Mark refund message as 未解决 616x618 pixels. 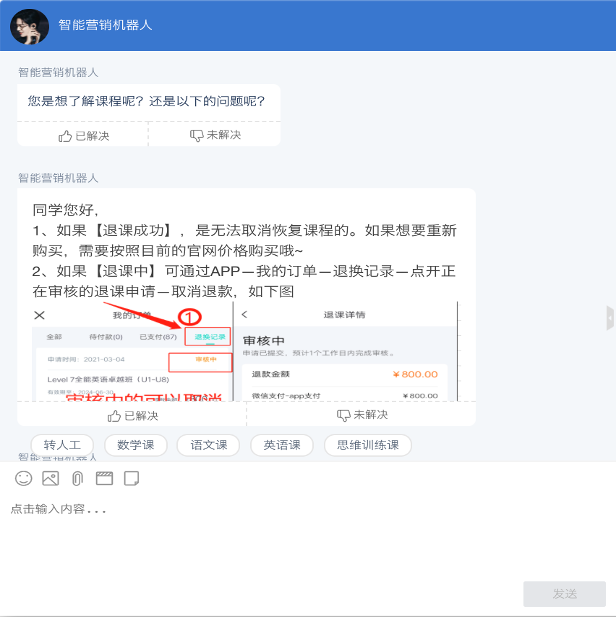tap(362, 415)
